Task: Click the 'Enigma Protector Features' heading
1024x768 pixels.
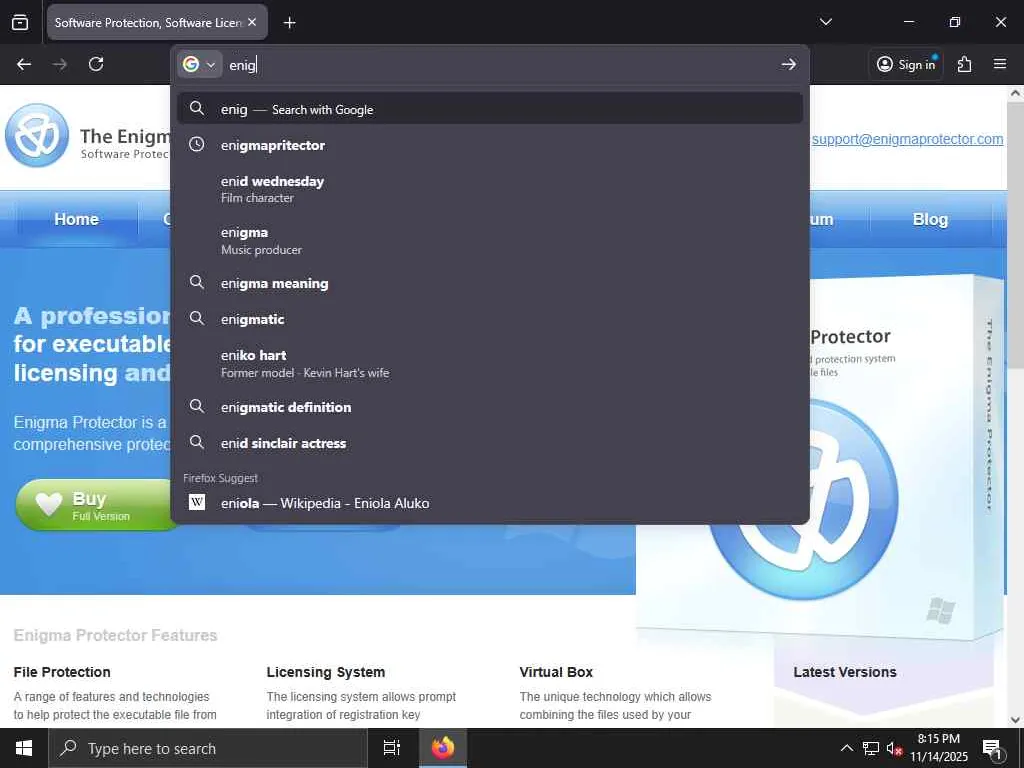Action: tap(115, 635)
